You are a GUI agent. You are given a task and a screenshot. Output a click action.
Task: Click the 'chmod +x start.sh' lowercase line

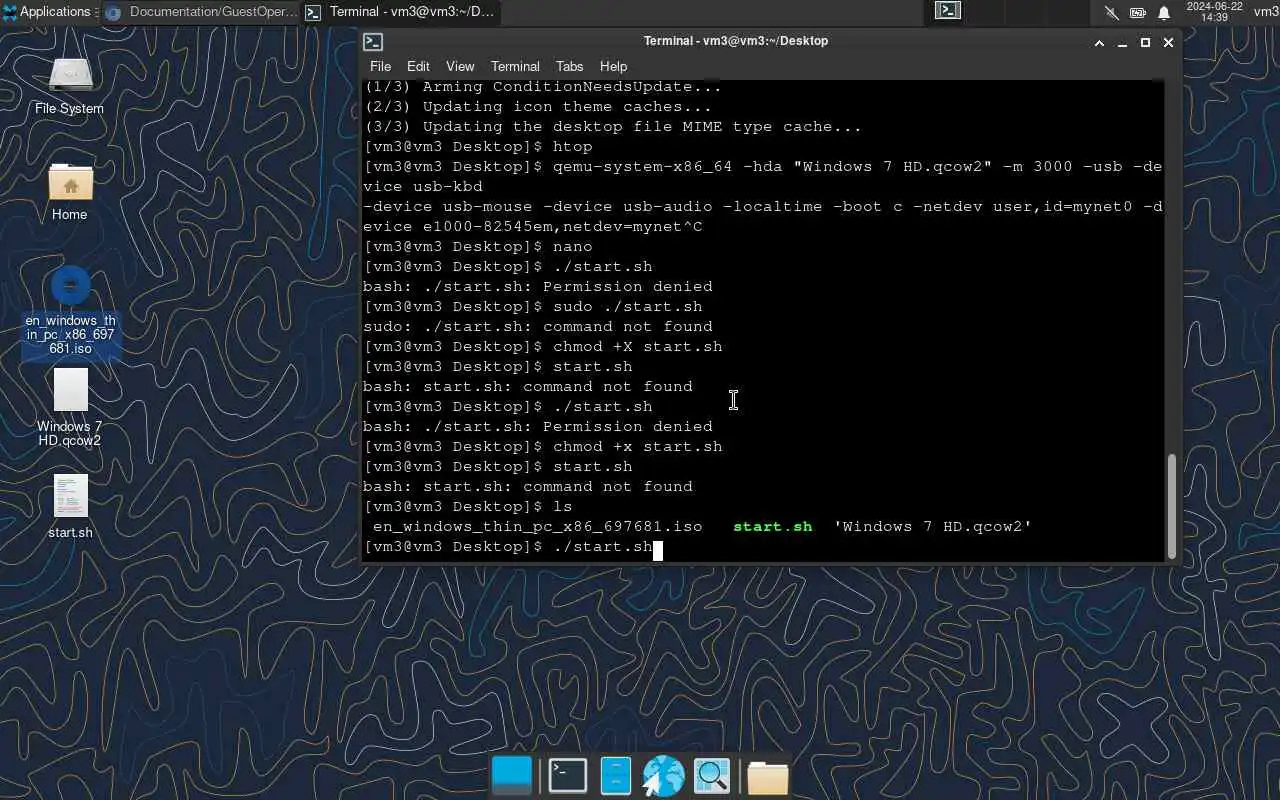point(542,446)
